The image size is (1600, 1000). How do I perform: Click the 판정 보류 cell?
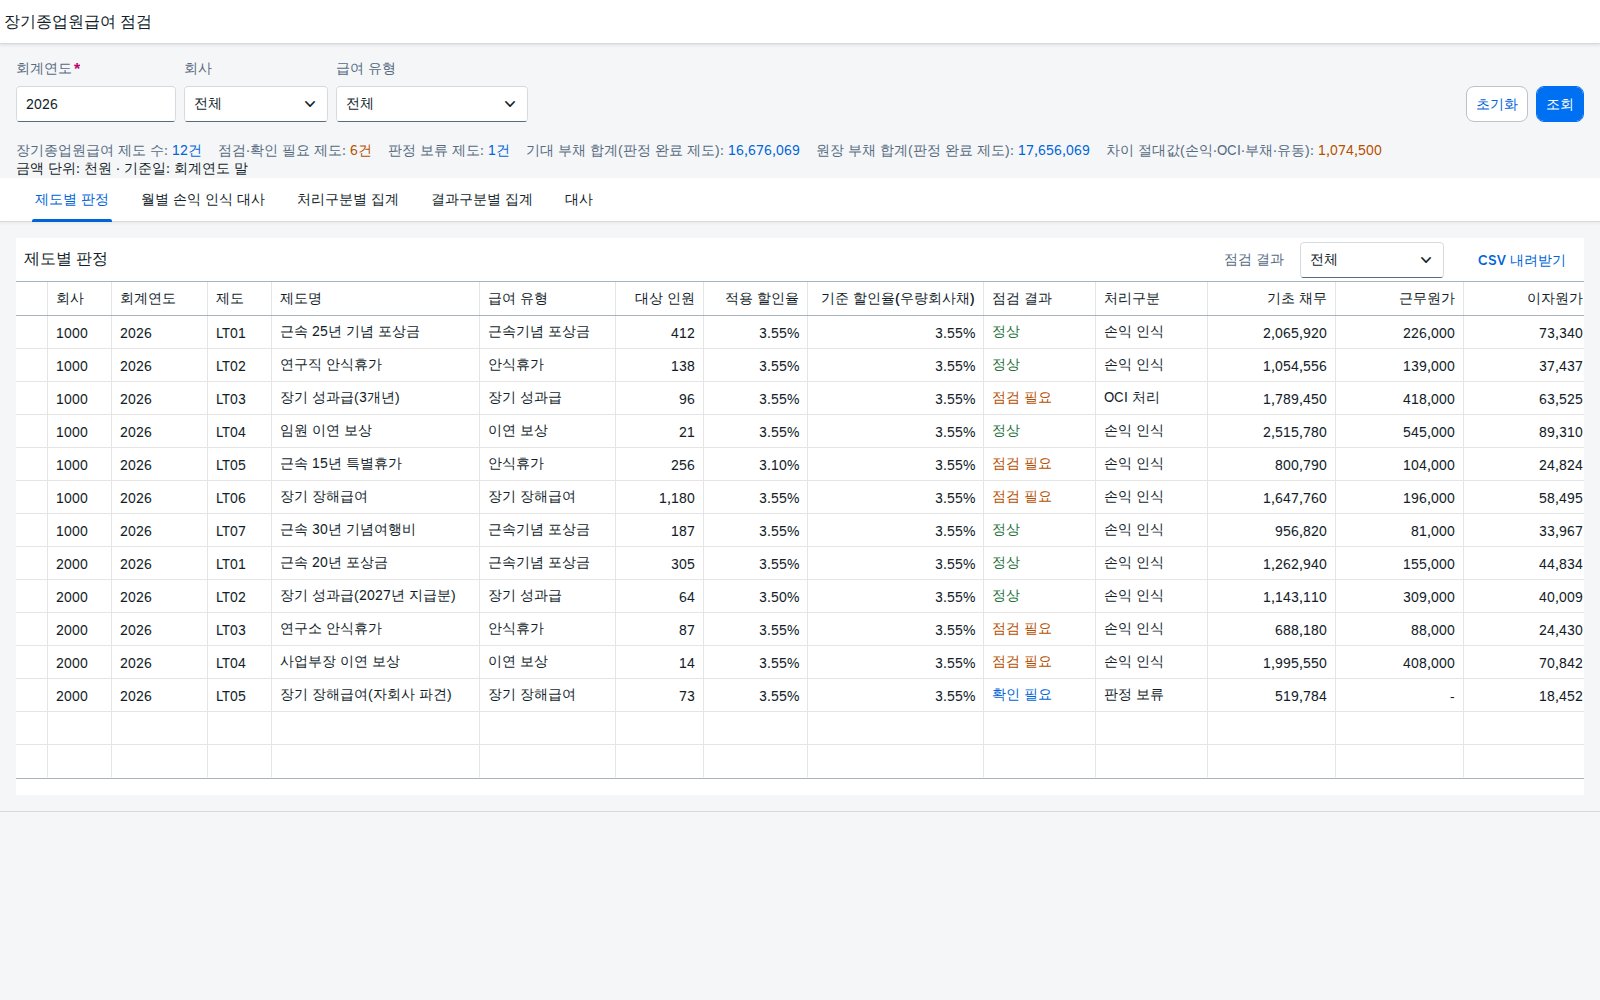point(1151,695)
